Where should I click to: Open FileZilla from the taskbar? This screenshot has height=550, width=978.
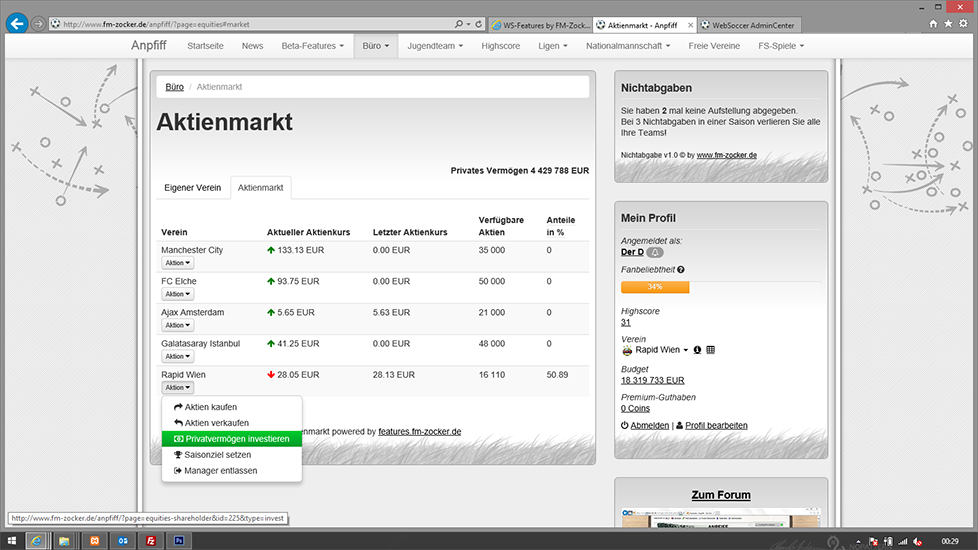pos(150,540)
